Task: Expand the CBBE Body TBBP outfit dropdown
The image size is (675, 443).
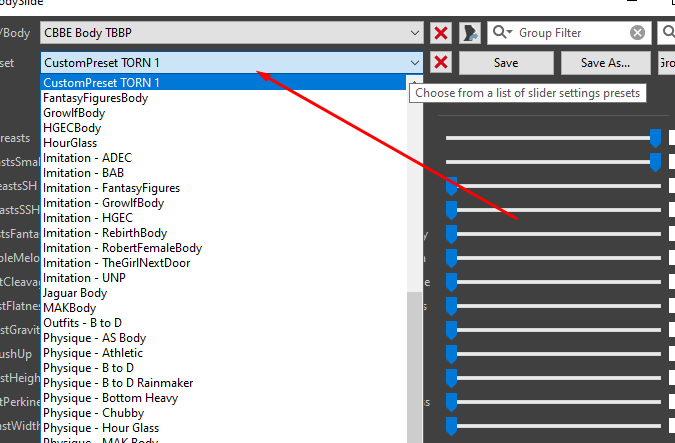Action: [416, 33]
